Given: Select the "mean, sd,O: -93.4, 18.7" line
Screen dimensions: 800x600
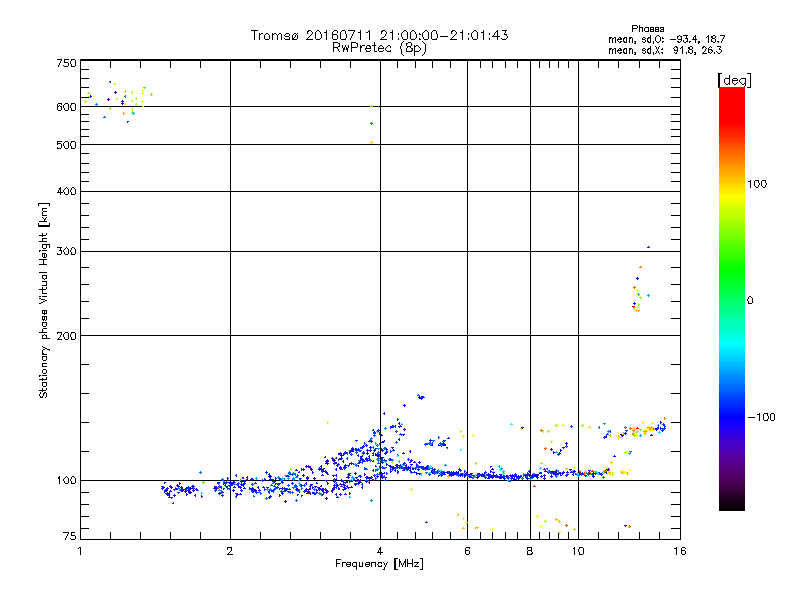Looking at the screenshot, I should click(666, 39).
